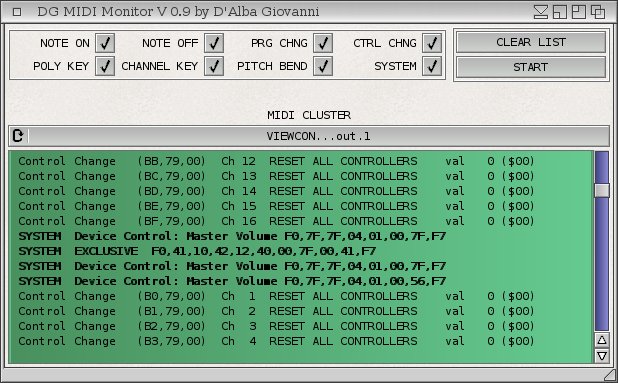Image resolution: width=618 pixels, height=383 pixels.
Task: Select the SYSTEM EXCLUSIVE F0,41,10 row
Action: (301, 251)
